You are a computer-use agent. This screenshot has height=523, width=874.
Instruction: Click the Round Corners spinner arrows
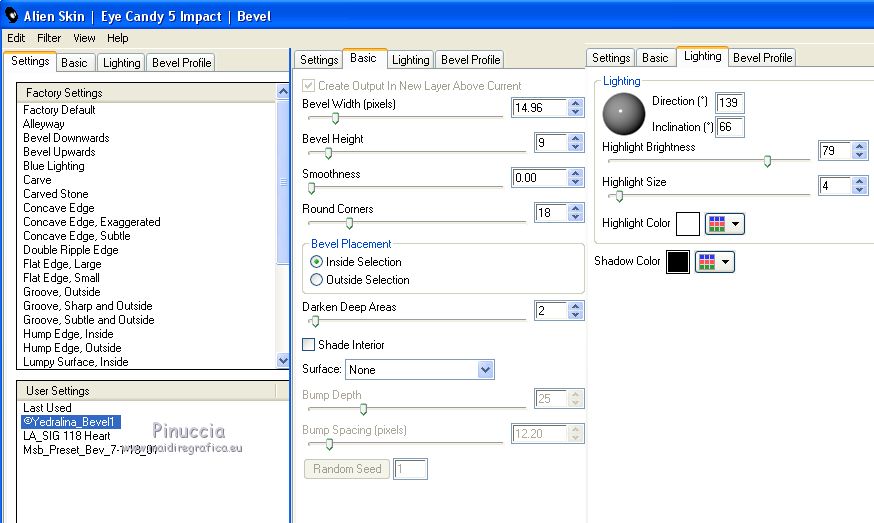click(x=576, y=212)
